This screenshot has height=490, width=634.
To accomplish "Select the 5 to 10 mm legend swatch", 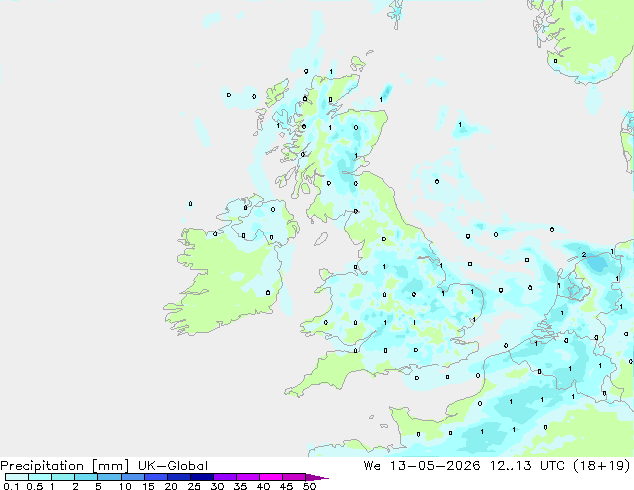I will [109, 477].
